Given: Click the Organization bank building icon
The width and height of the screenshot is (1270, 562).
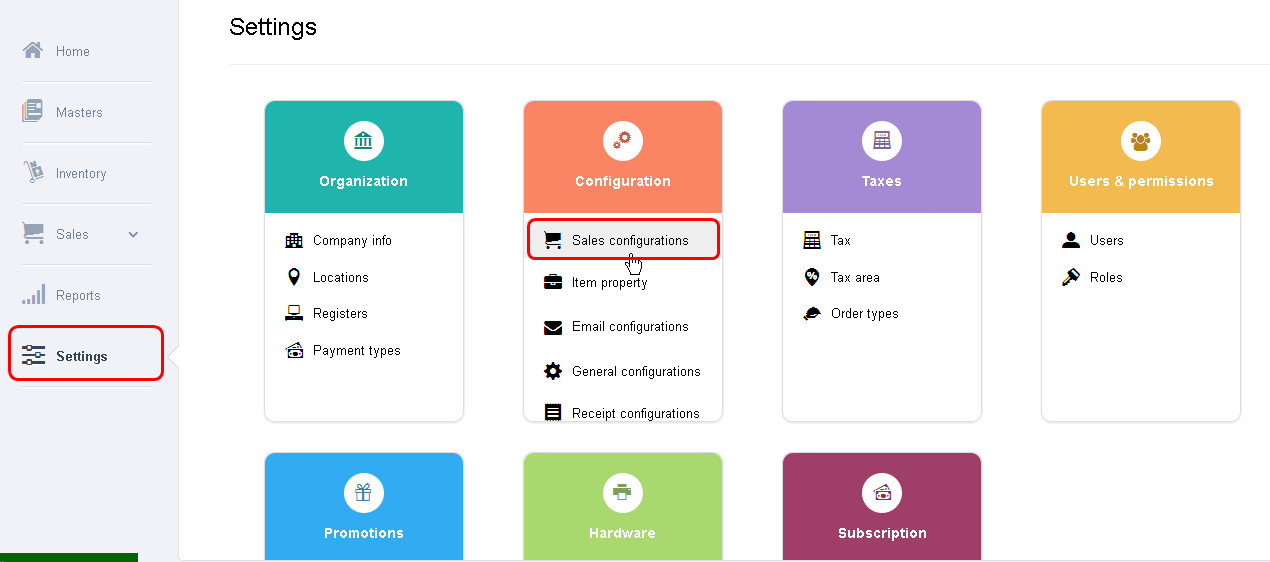Looking at the screenshot, I should coord(363,141).
